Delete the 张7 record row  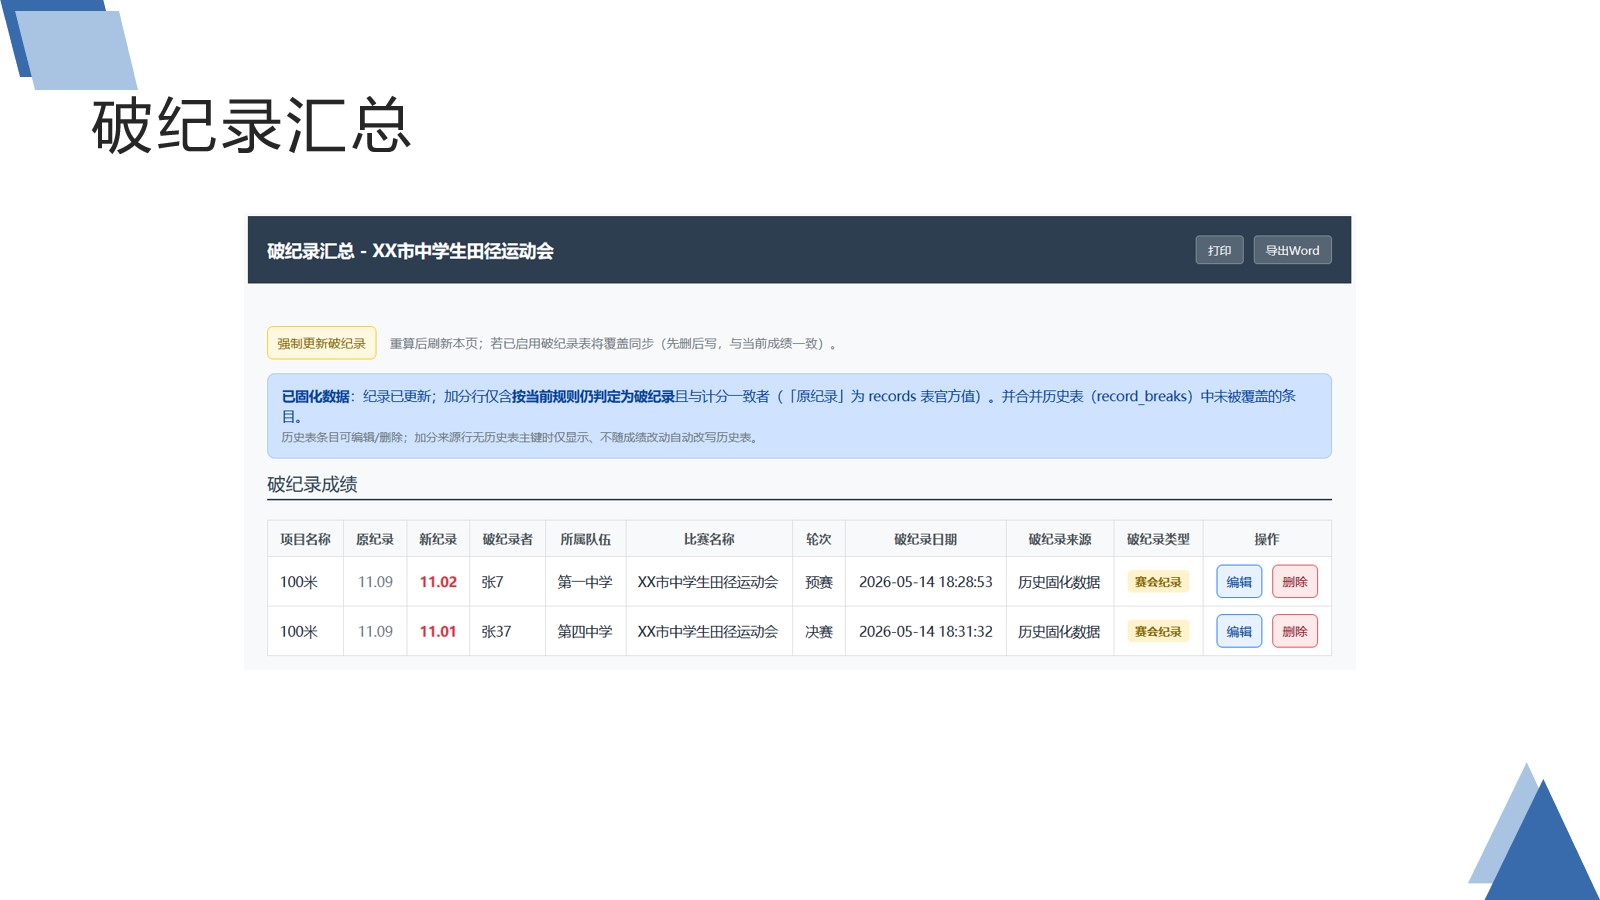[x=1294, y=582]
